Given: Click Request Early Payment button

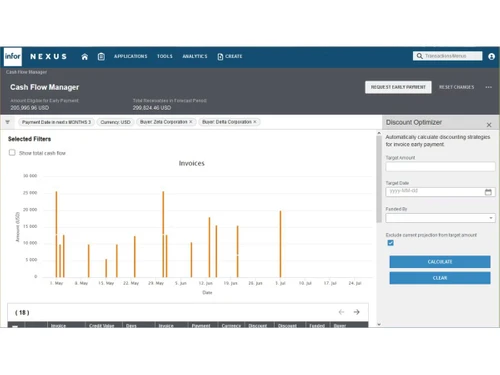Looking at the screenshot, I should 398,87.
